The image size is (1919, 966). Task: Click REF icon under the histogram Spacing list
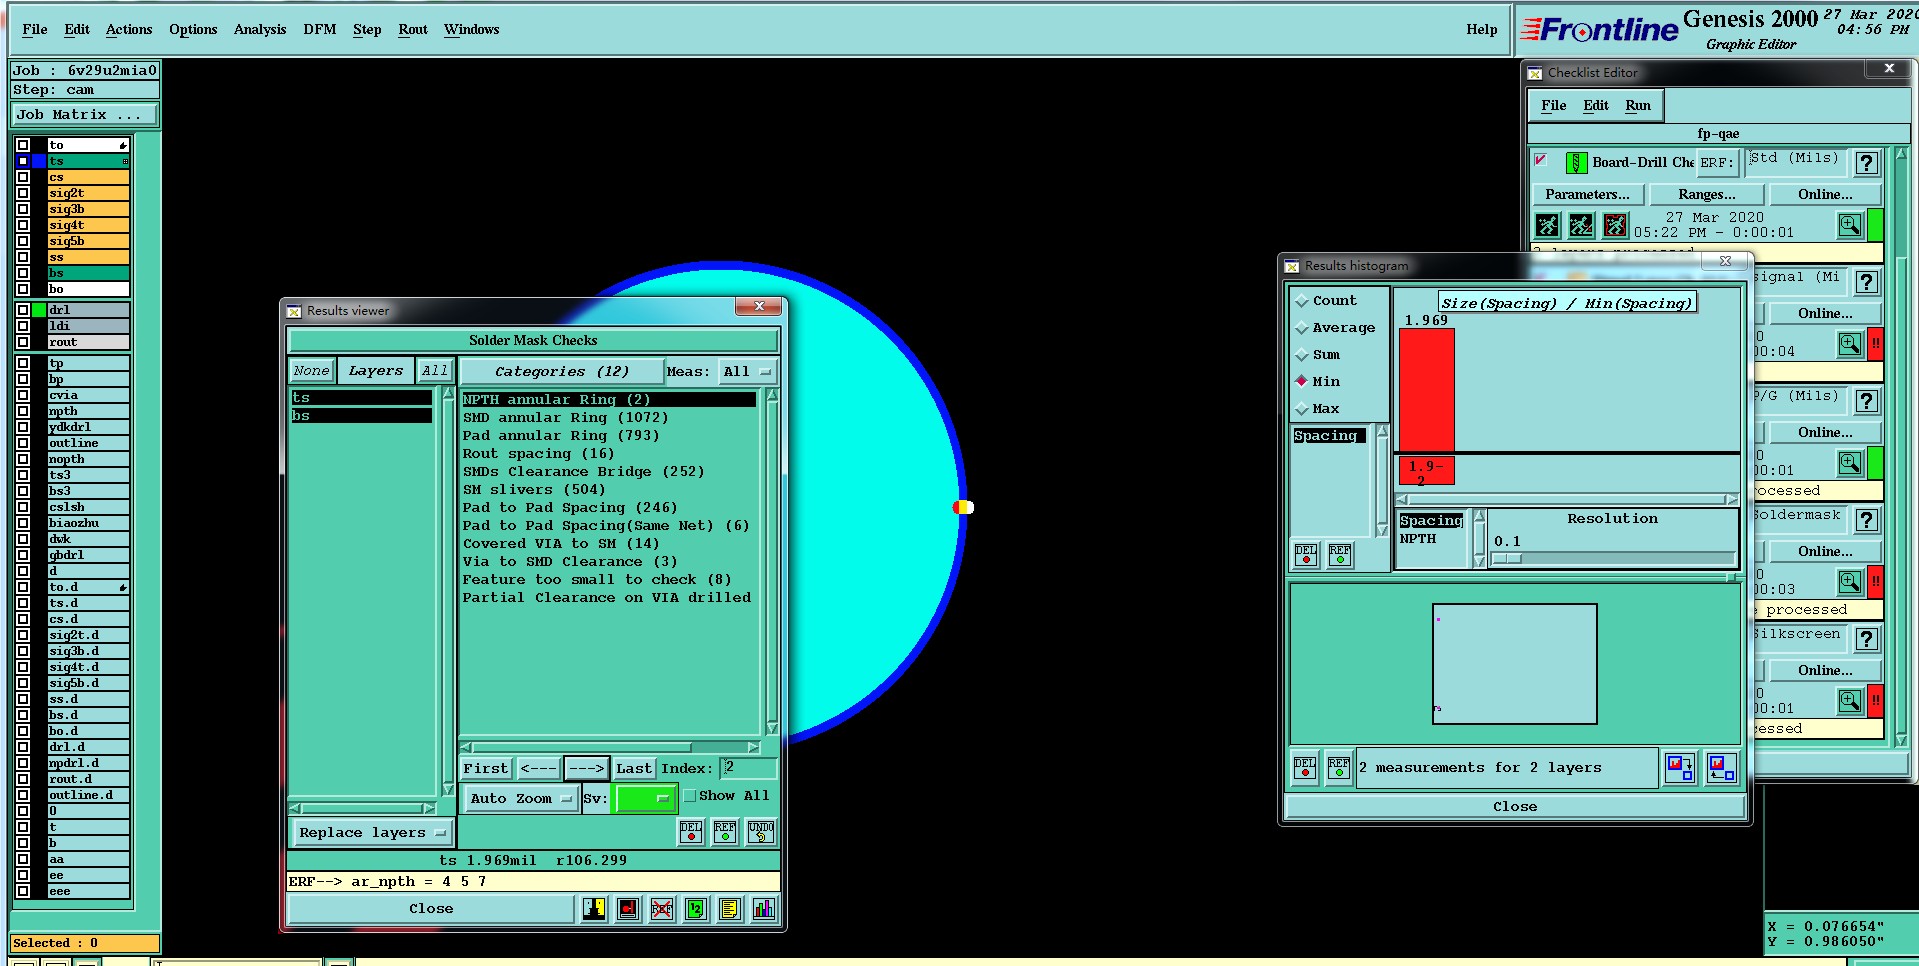click(1340, 555)
